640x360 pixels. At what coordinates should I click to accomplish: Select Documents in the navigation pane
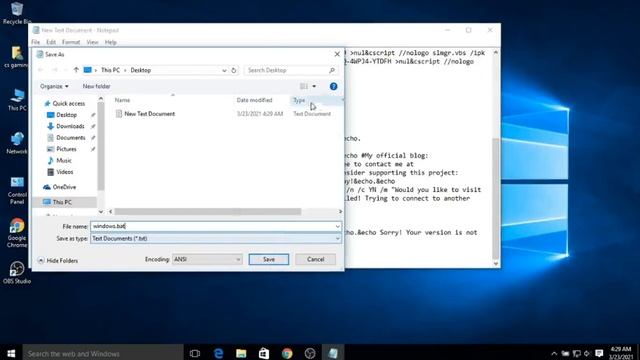pos(66,138)
